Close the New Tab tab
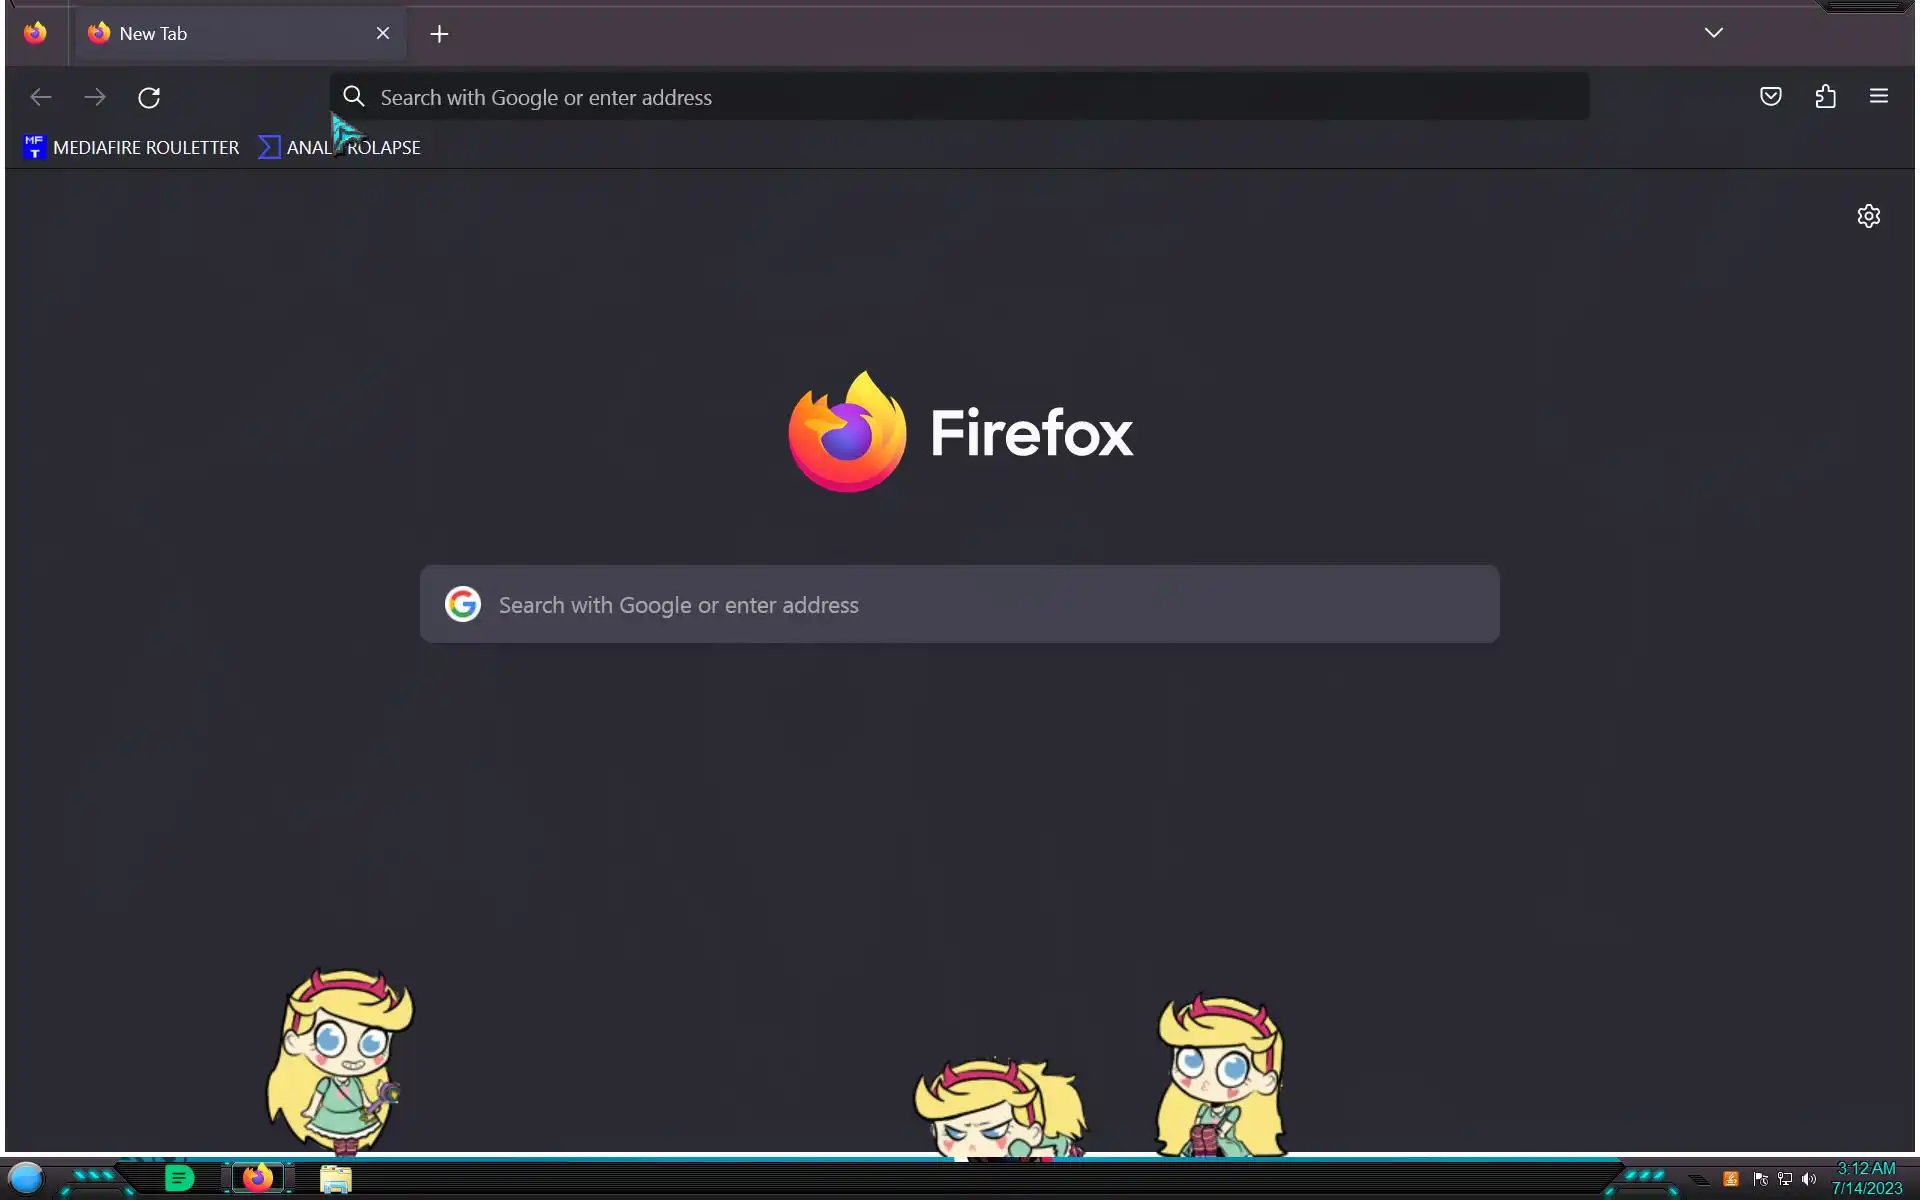The width and height of the screenshot is (1920, 1200). [x=383, y=34]
